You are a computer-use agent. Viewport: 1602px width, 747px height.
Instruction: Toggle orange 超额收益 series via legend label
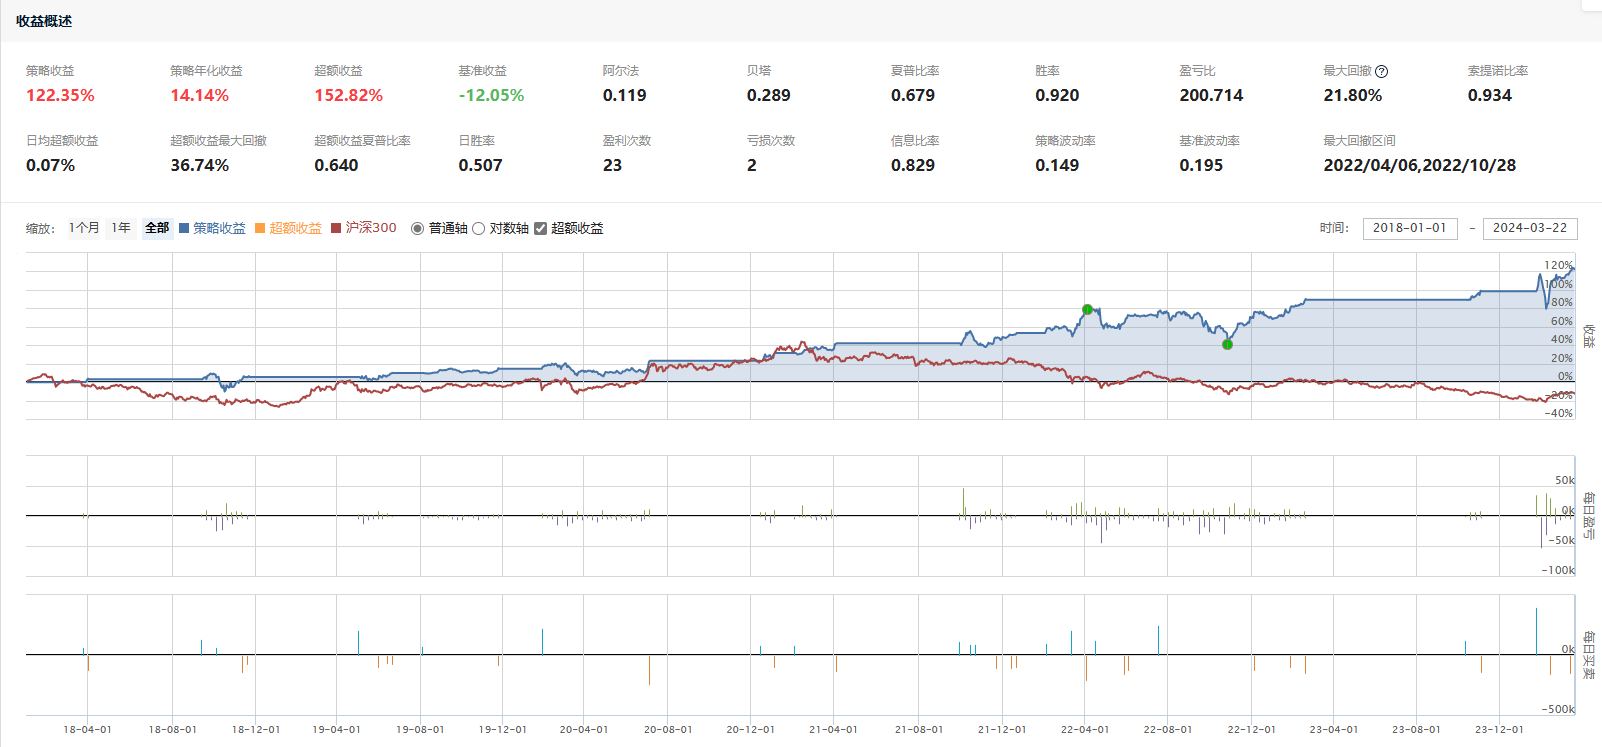coord(295,228)
